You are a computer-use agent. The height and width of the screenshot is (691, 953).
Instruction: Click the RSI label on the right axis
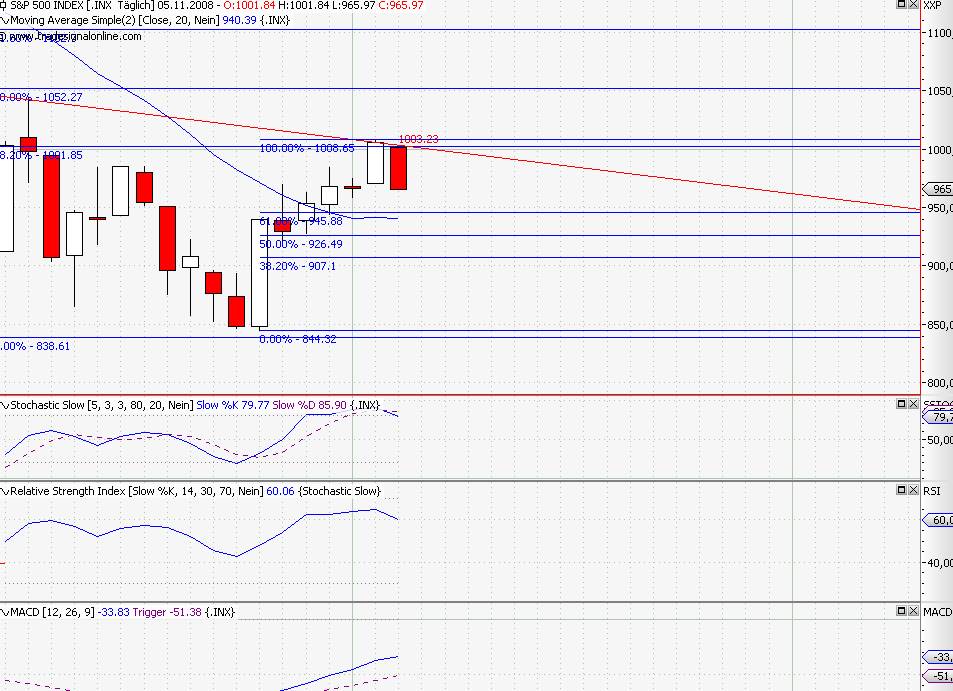[932, 491]
